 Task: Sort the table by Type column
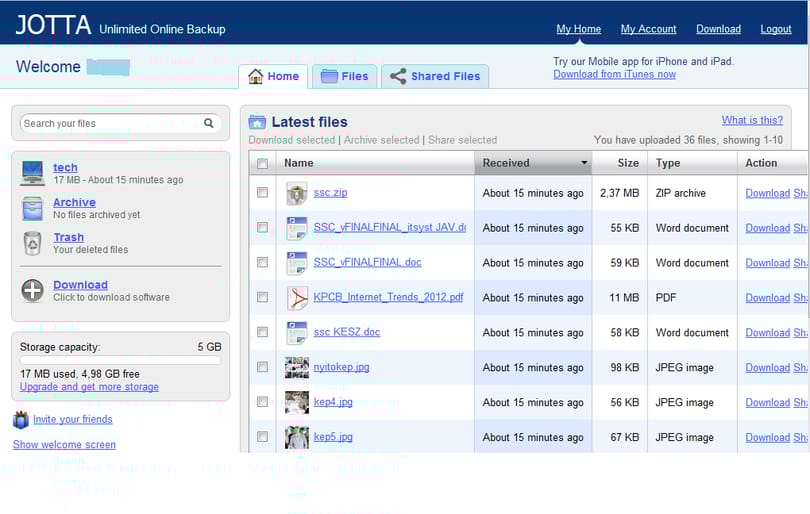pos(667,163)
